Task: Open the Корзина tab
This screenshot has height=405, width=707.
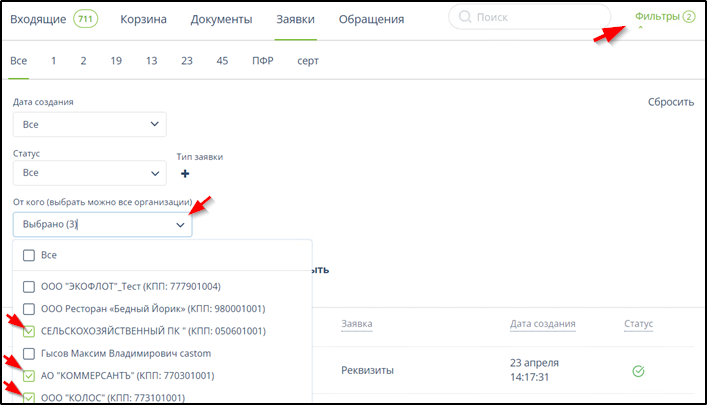Action: [143, 19]
